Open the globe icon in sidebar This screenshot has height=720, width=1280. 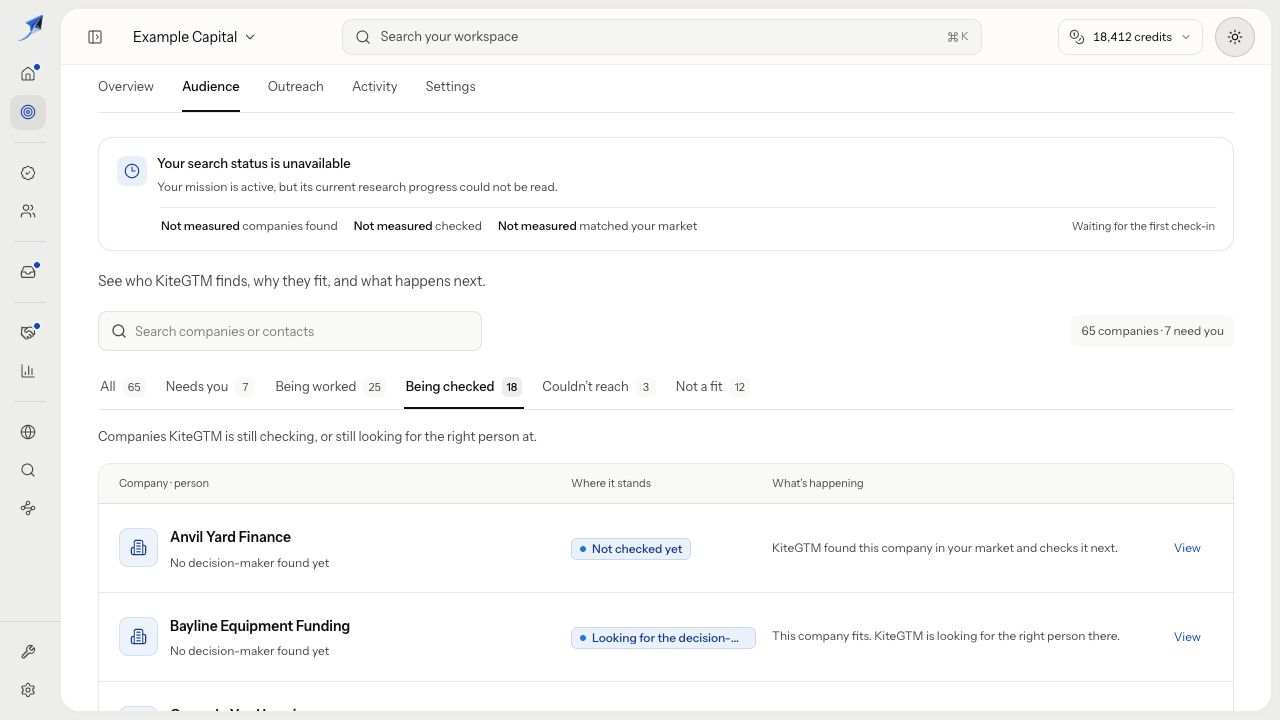(28, 432)
